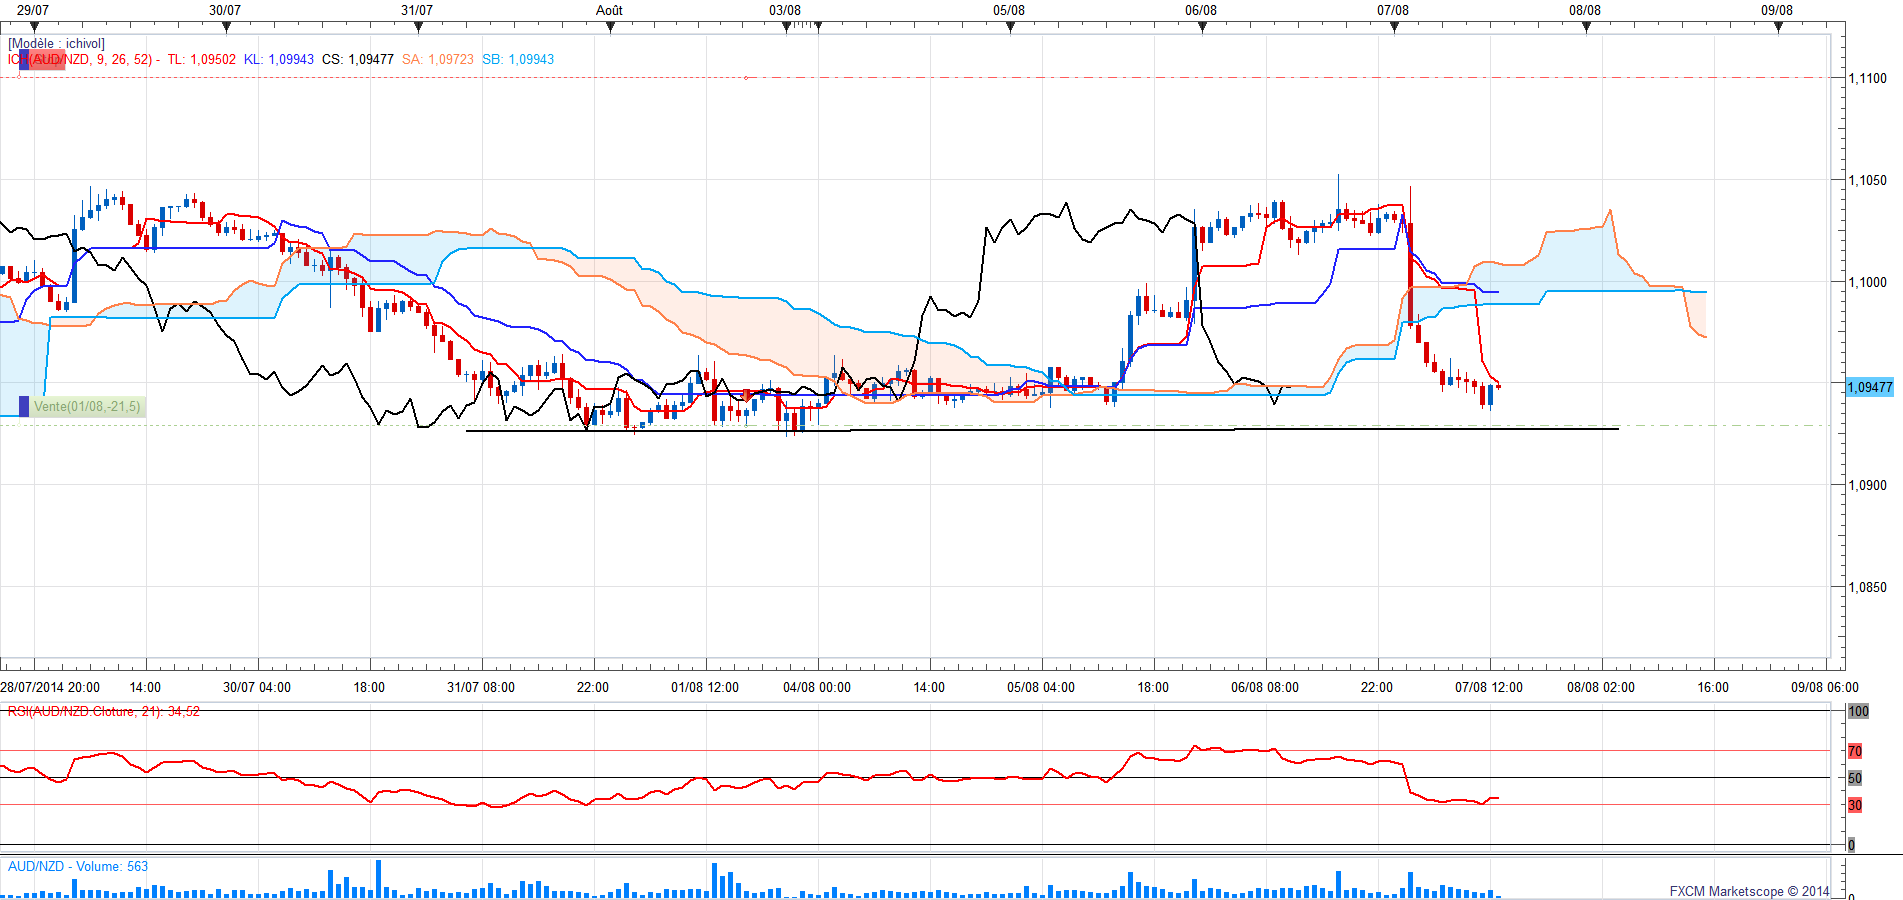Select the TL: 1,09502 legend value
This screenshot has width=1903, height=900.
[x=201, y=60]
